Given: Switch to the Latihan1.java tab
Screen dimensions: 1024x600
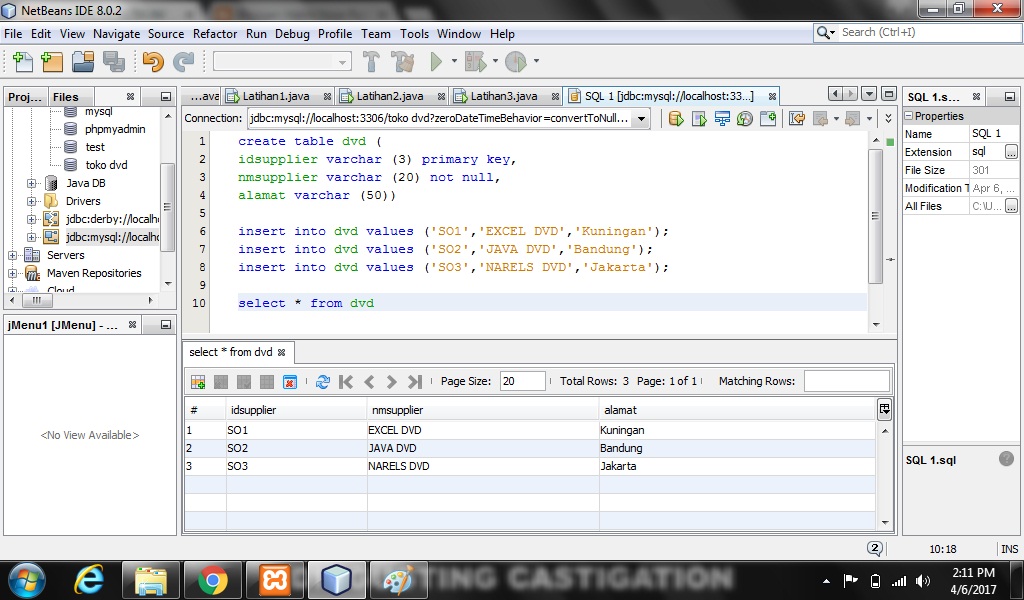Looking at the screenshot, I should pos(277,96).
